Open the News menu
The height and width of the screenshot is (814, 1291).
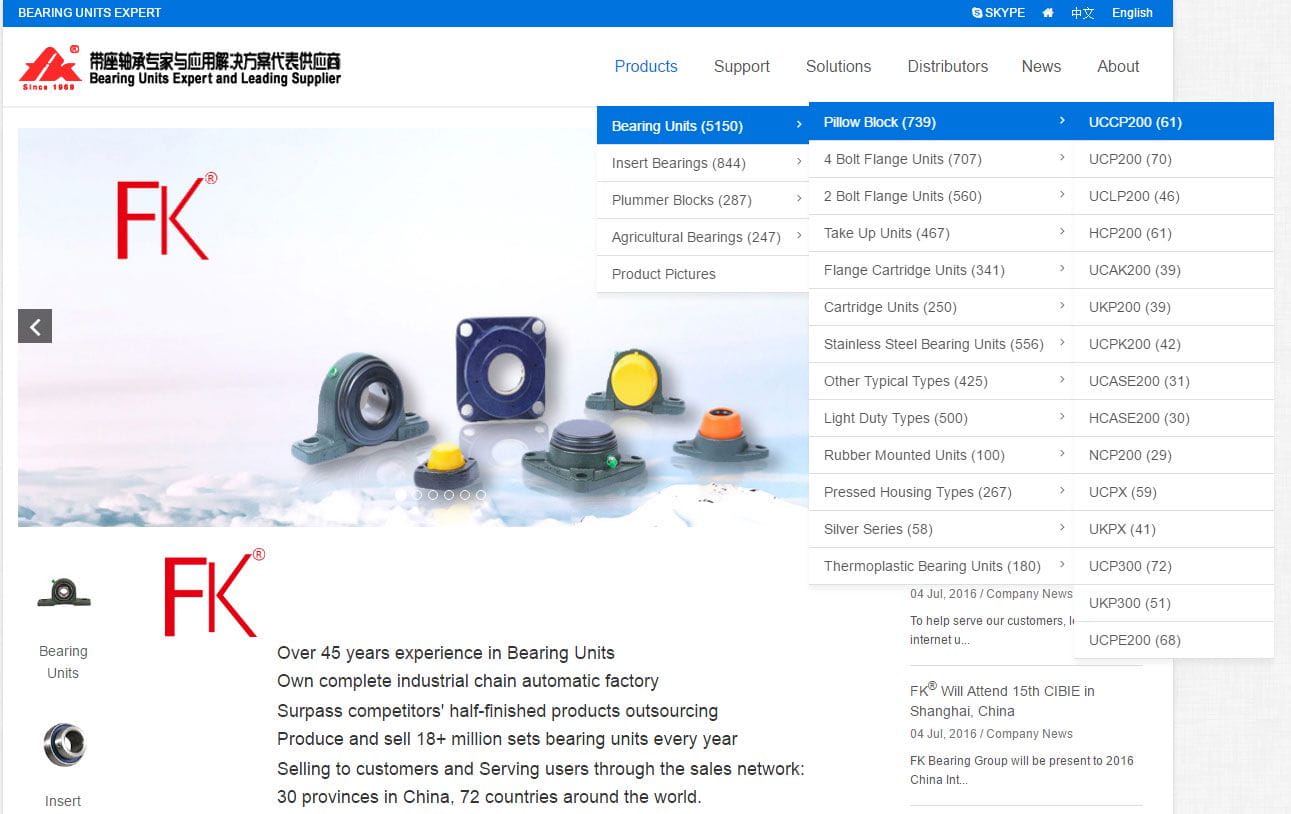click(x=1041, y=66)
